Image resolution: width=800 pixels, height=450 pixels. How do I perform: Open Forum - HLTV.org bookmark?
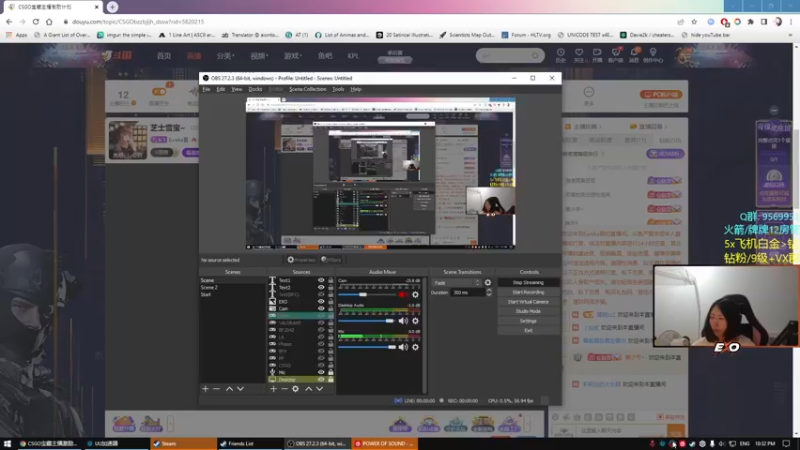pyautogui.click(x=526, y=35)
